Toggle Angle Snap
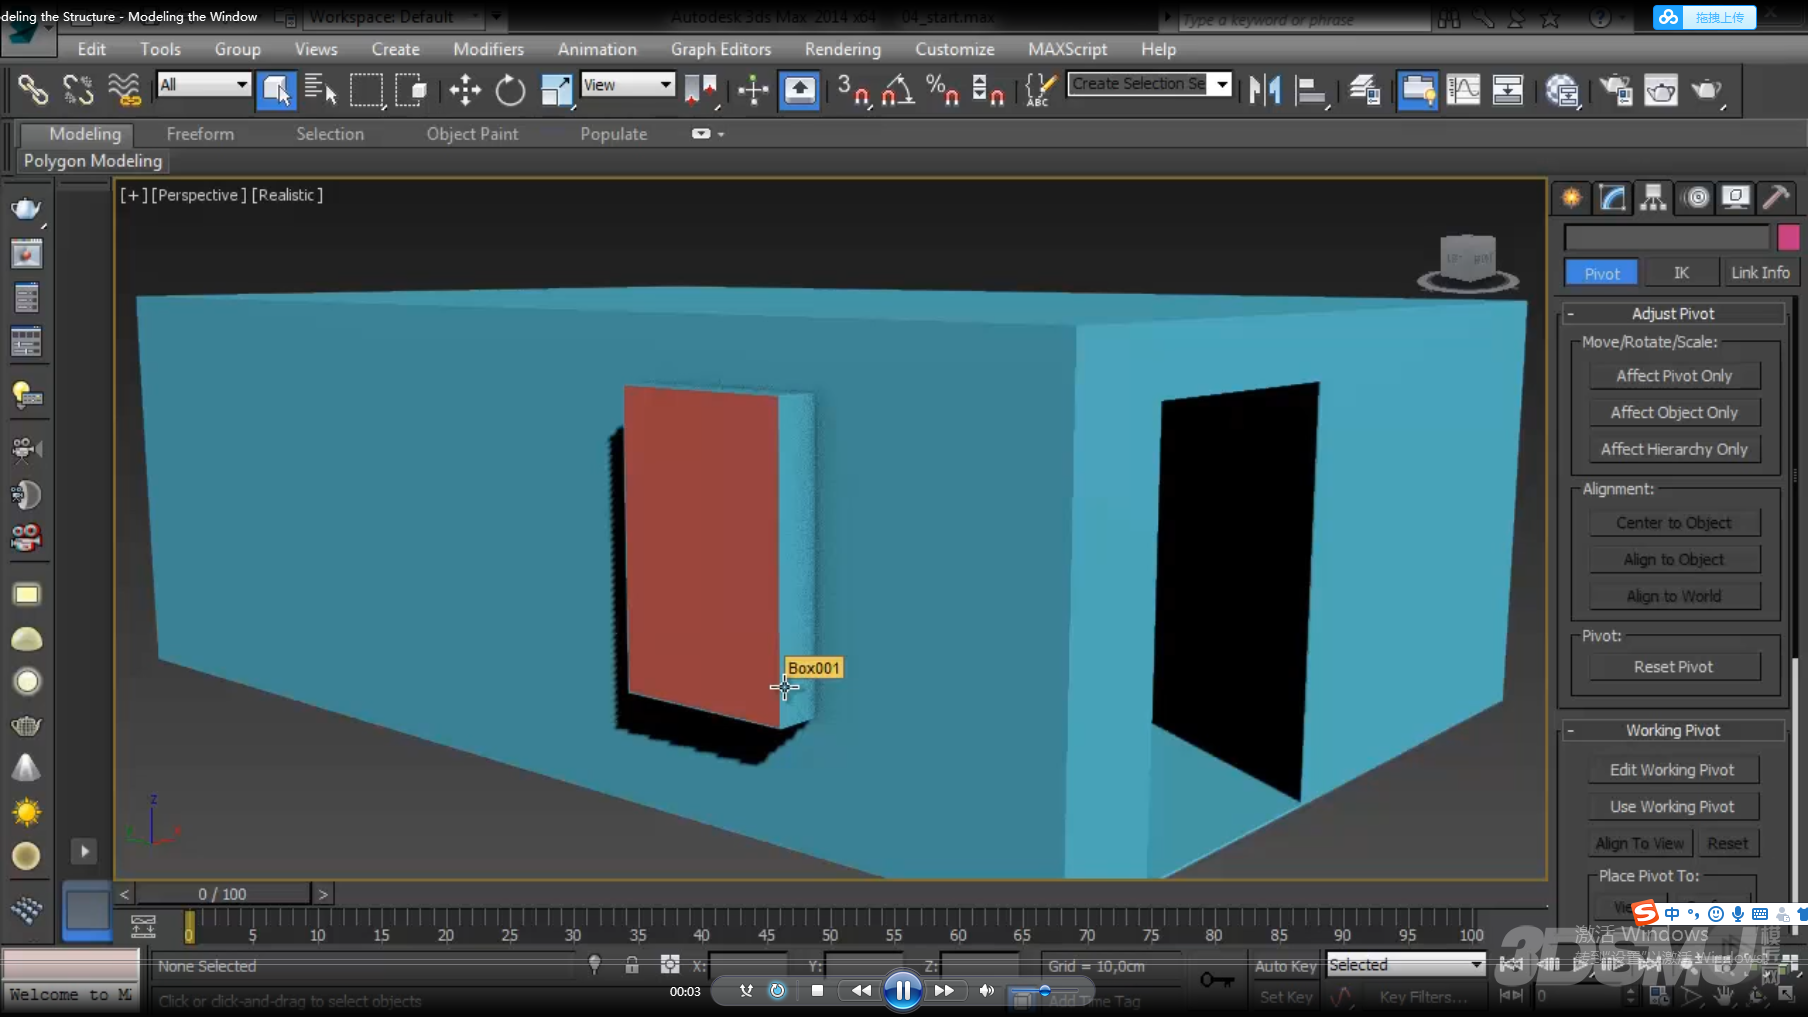The width and height of the screenshot is (1808, 1017). click(897, 90)
